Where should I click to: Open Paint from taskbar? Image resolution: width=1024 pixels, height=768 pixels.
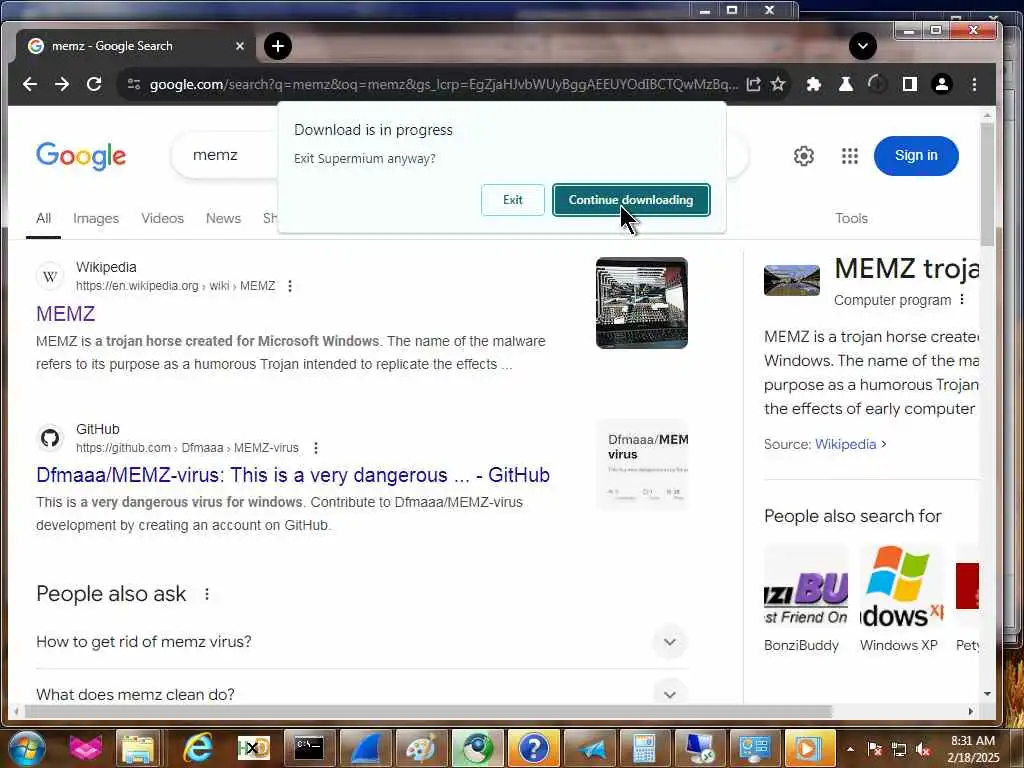point(422,748)
